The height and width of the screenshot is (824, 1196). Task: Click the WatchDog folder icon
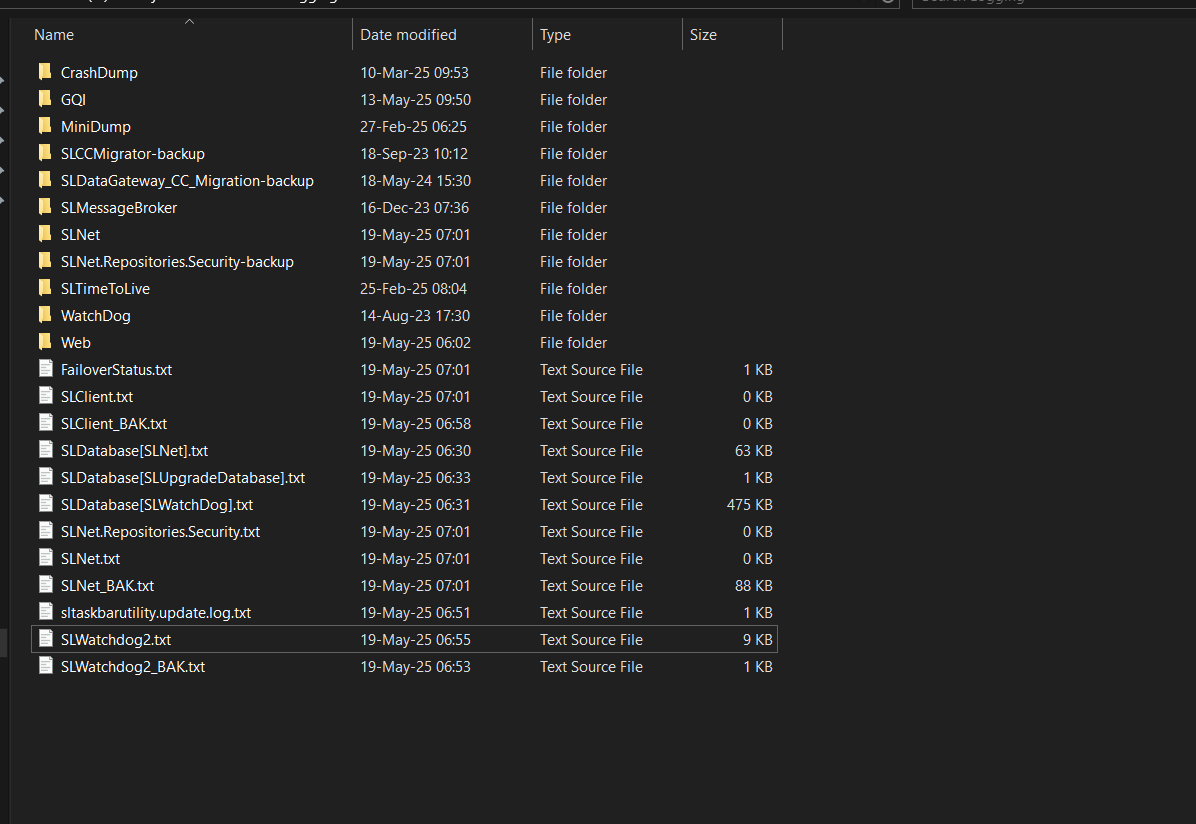tap(45, 315)
